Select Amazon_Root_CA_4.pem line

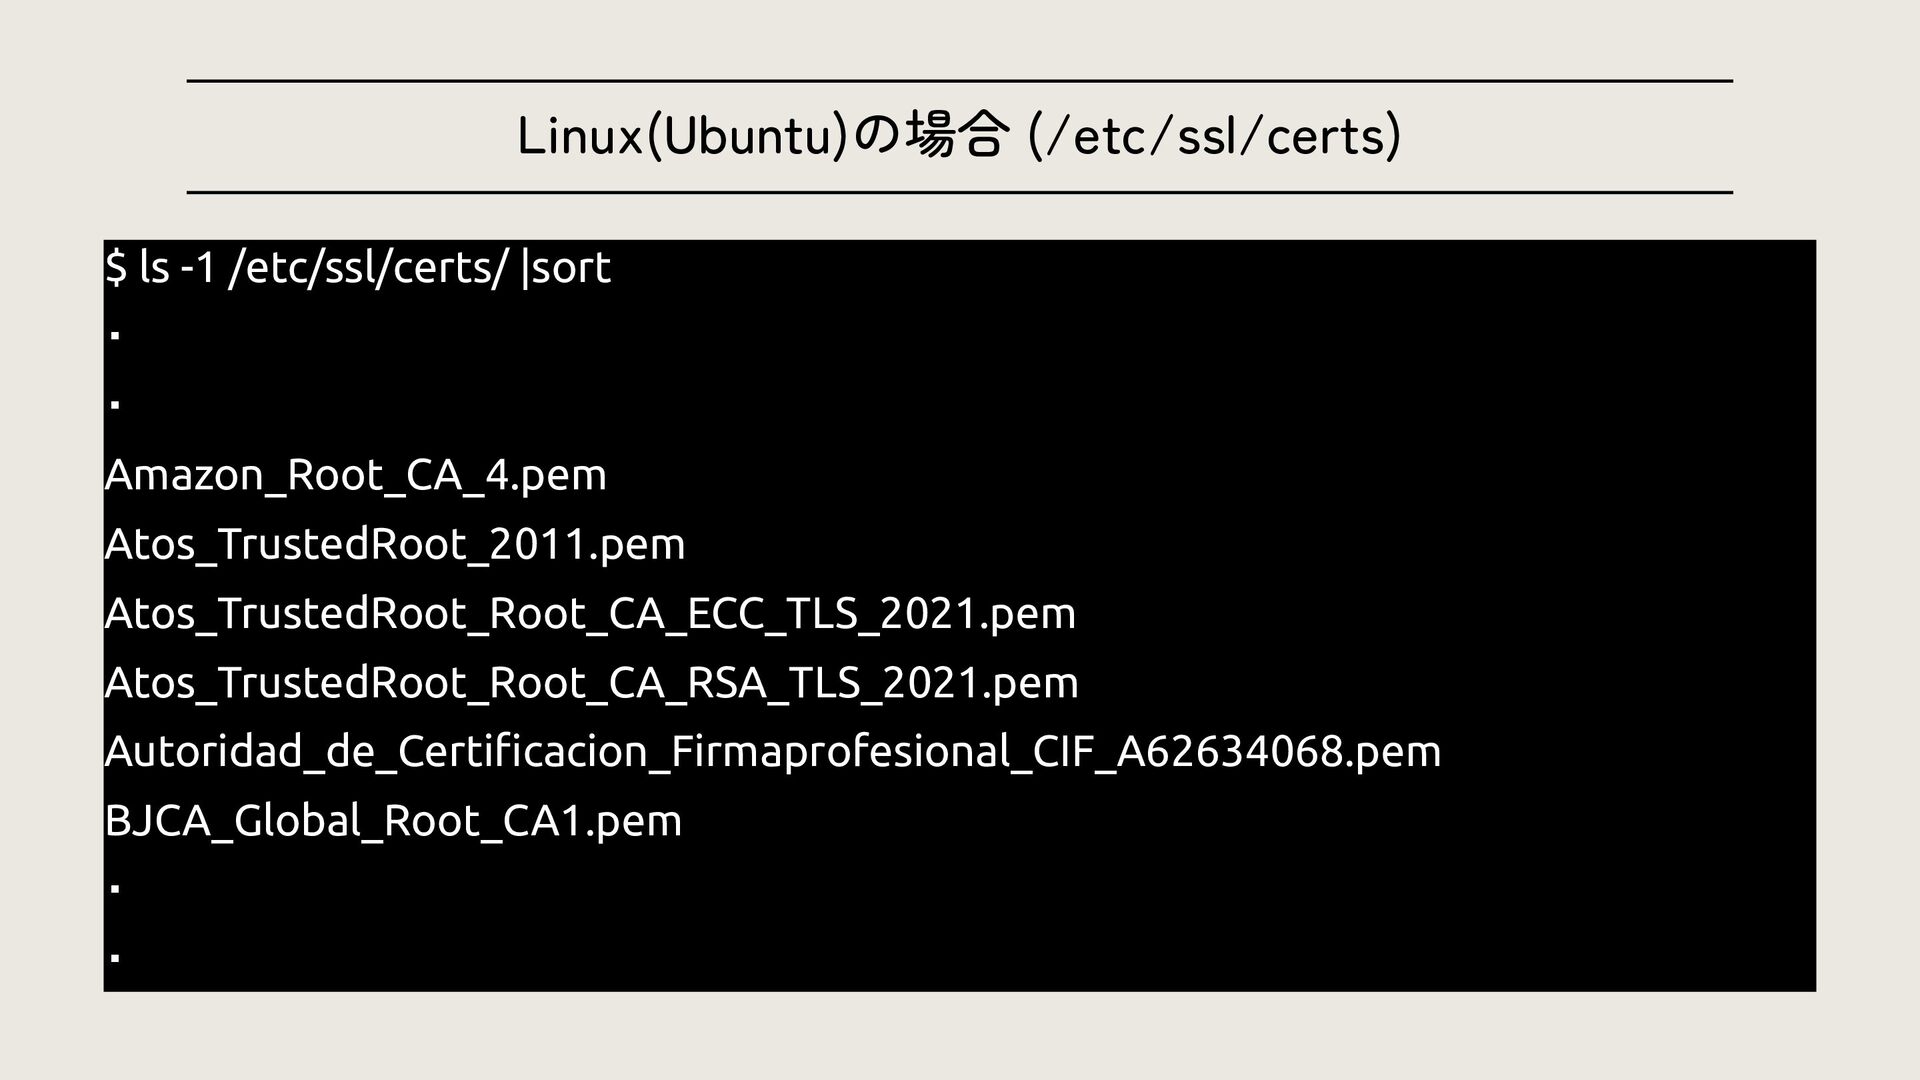[x=356, y=475]
